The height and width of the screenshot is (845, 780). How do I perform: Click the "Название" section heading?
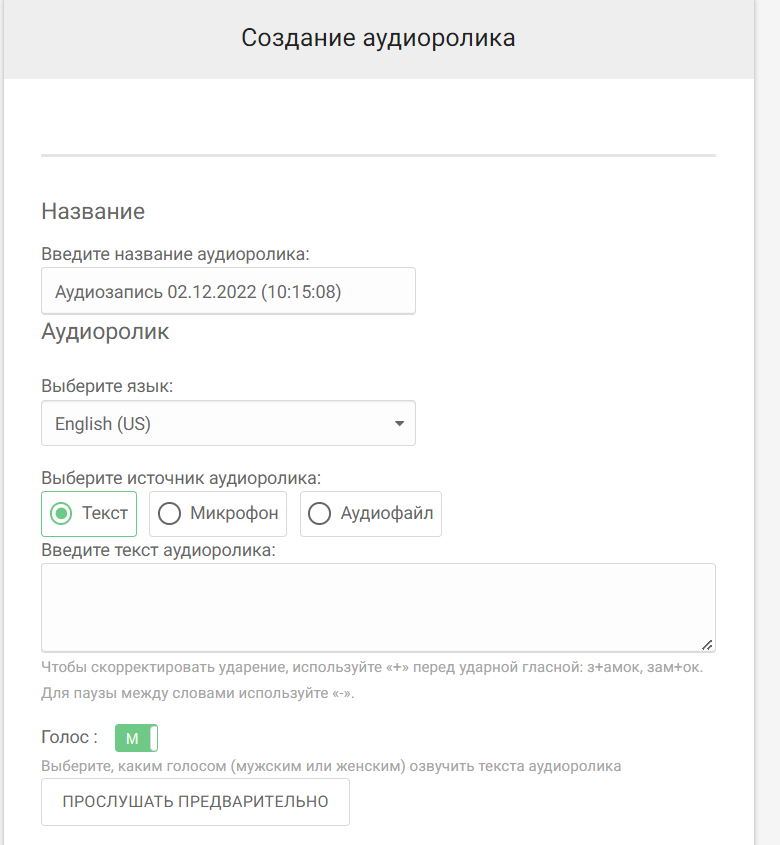click(93, 211)
